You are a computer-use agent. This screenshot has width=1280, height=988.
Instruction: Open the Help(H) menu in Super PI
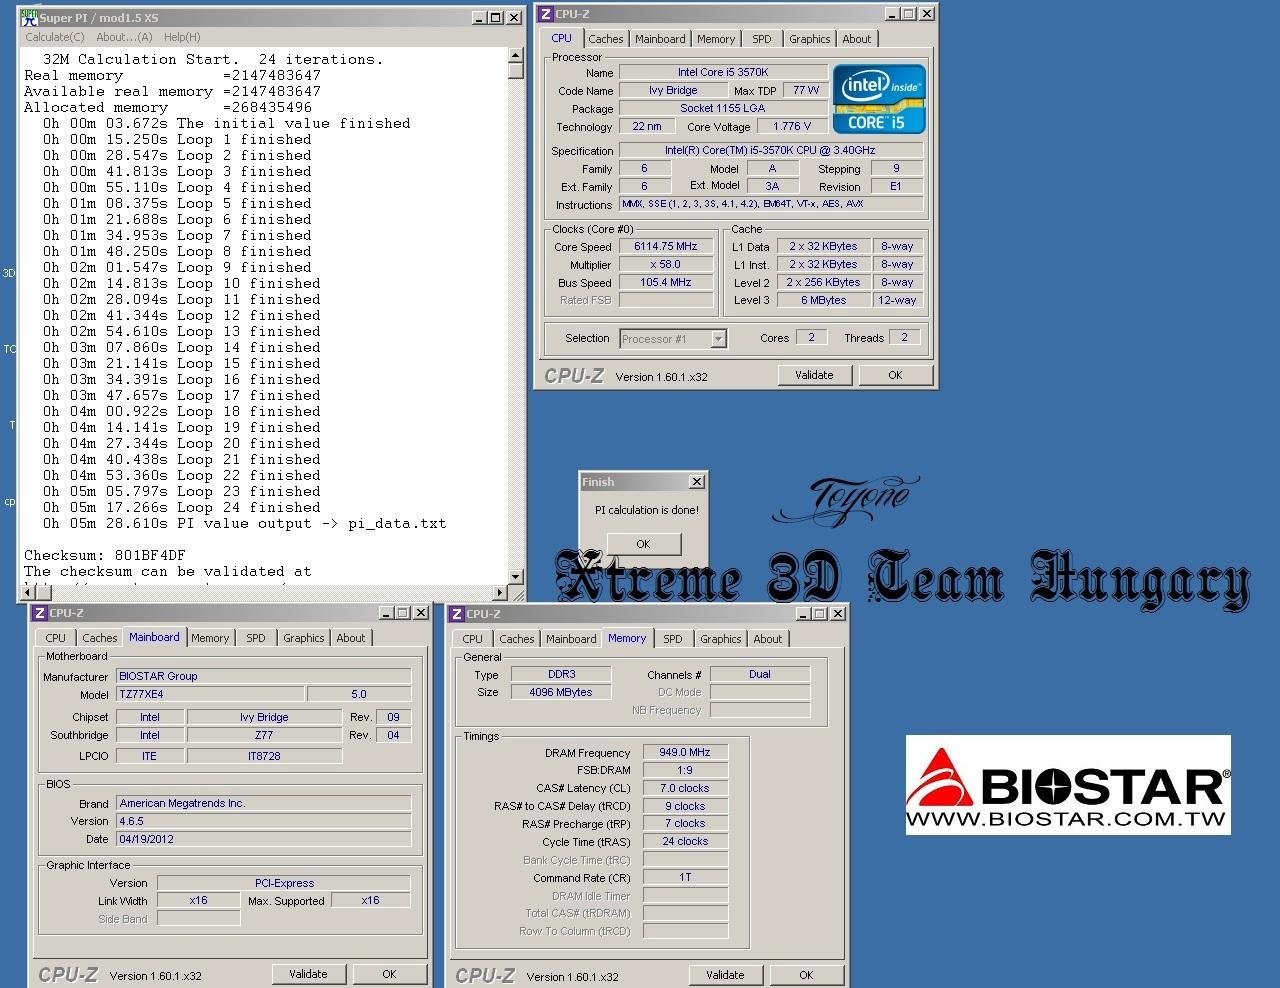182,37
